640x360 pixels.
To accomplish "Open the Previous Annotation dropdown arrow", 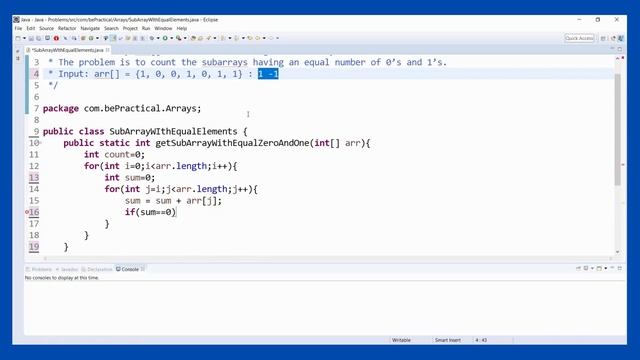I will (x=243, y=38).
